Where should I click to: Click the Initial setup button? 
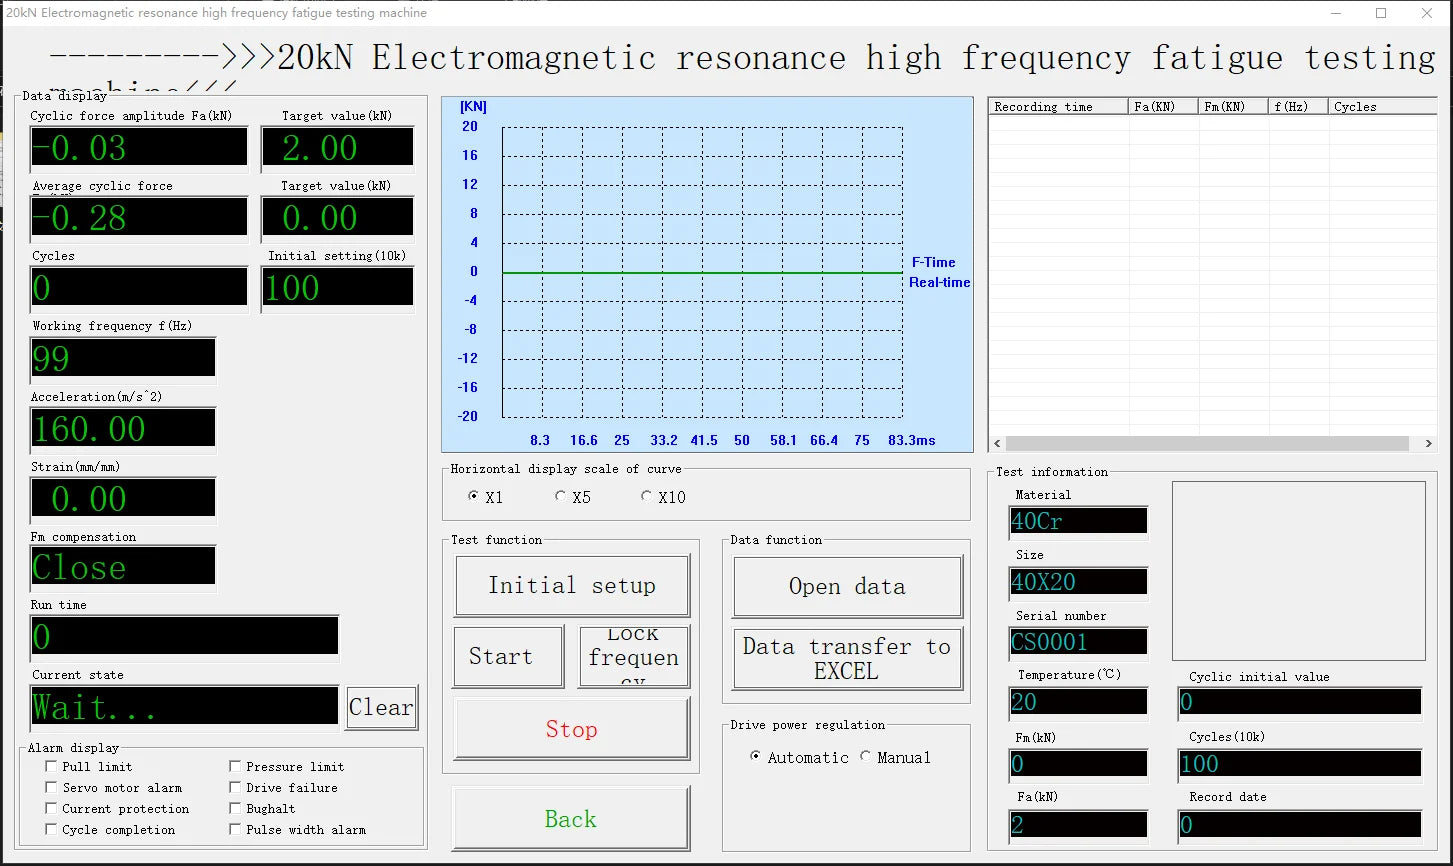tap(571, 586)
